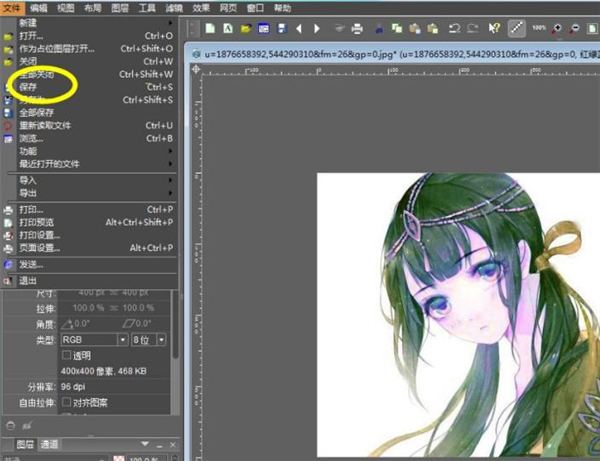The height and width of the screenshot is (461, 600).
Task: Click the zoom in magnifier icon
Action: tap(557, 29)
